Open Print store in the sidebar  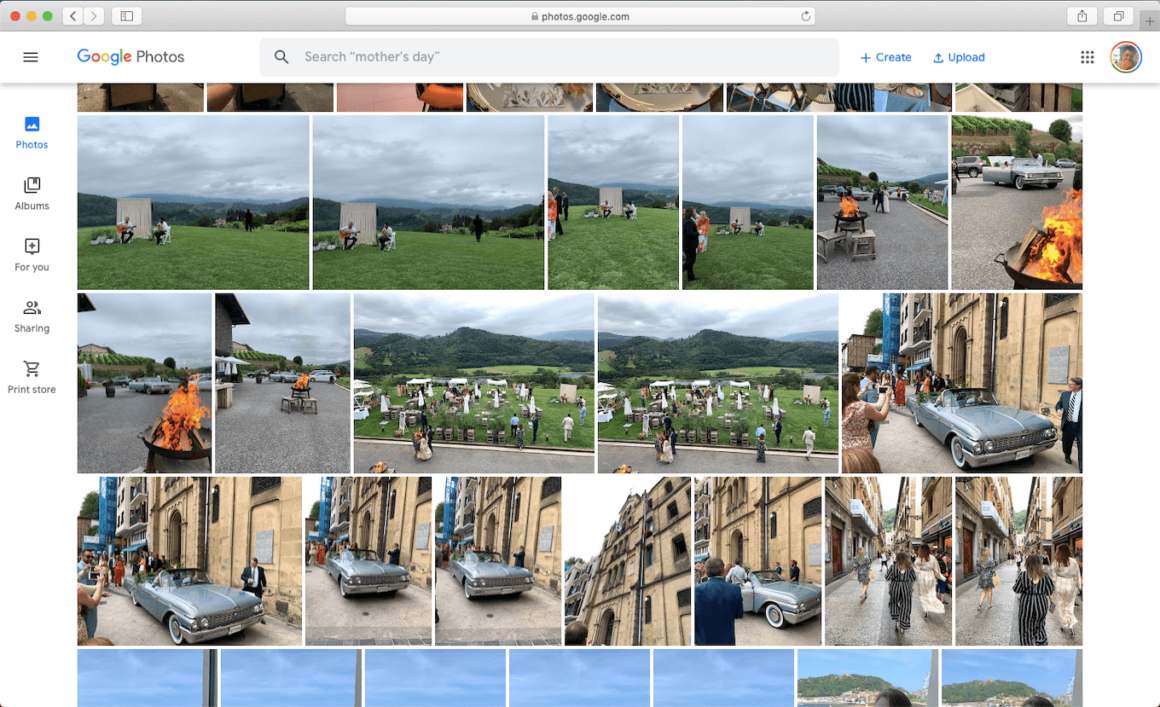pyautogui.click(x=32, y=378)
